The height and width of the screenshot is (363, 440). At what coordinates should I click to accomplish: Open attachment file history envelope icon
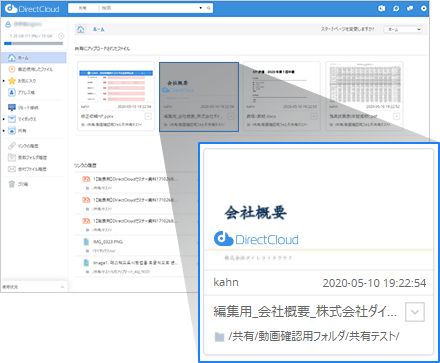(x=12, y=169)
